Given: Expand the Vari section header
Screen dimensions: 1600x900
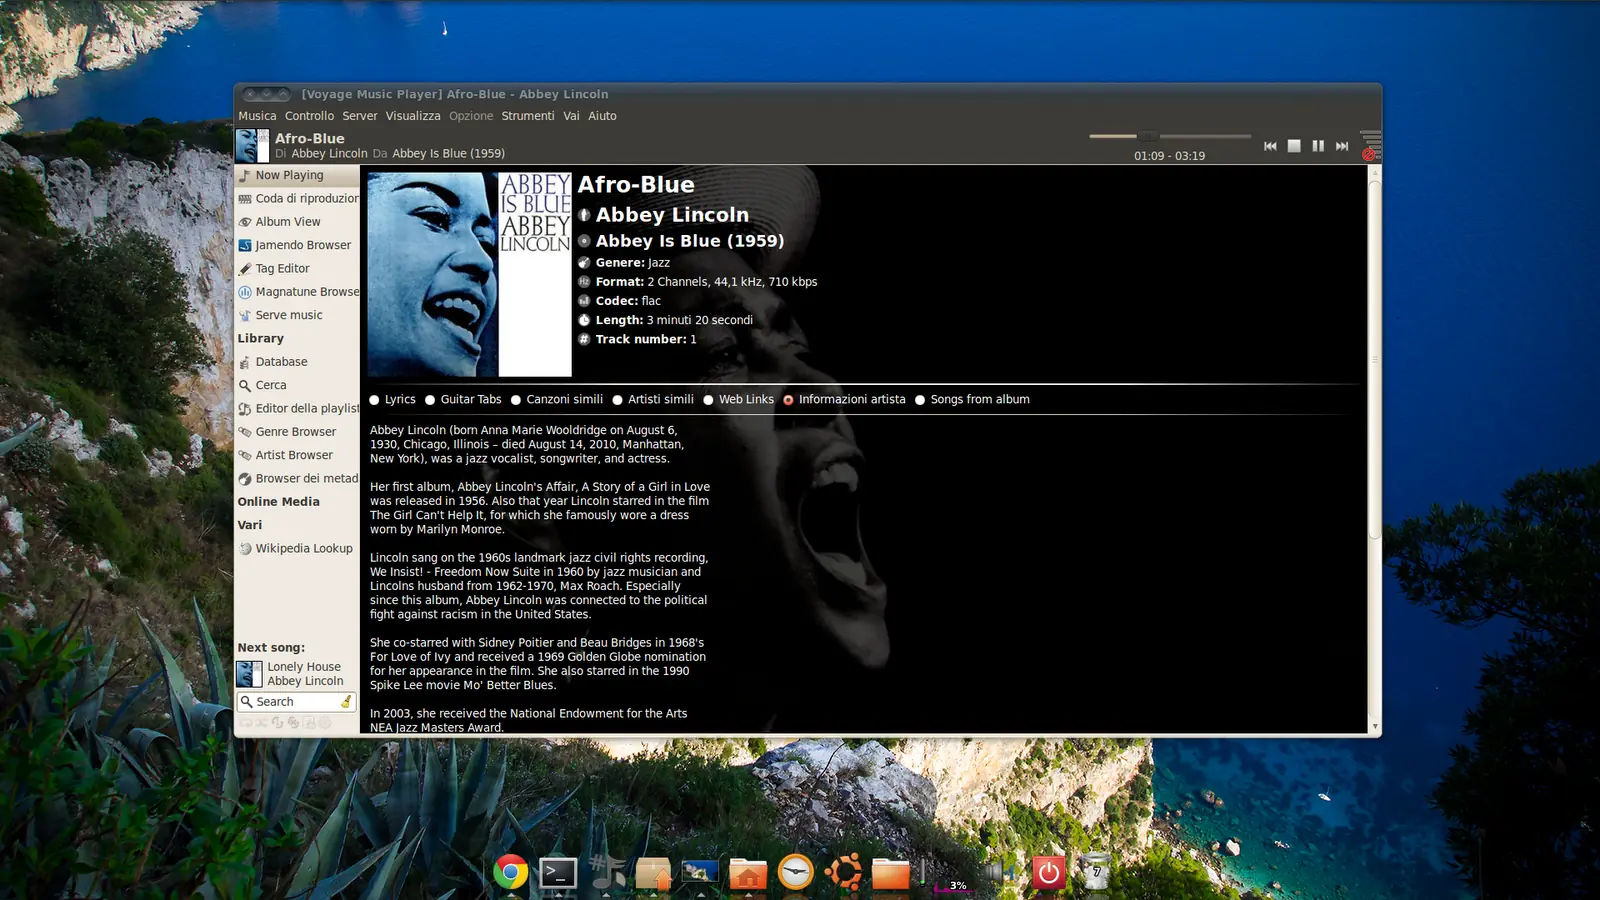Looking at the screenshot, I should tap(250, 525).
